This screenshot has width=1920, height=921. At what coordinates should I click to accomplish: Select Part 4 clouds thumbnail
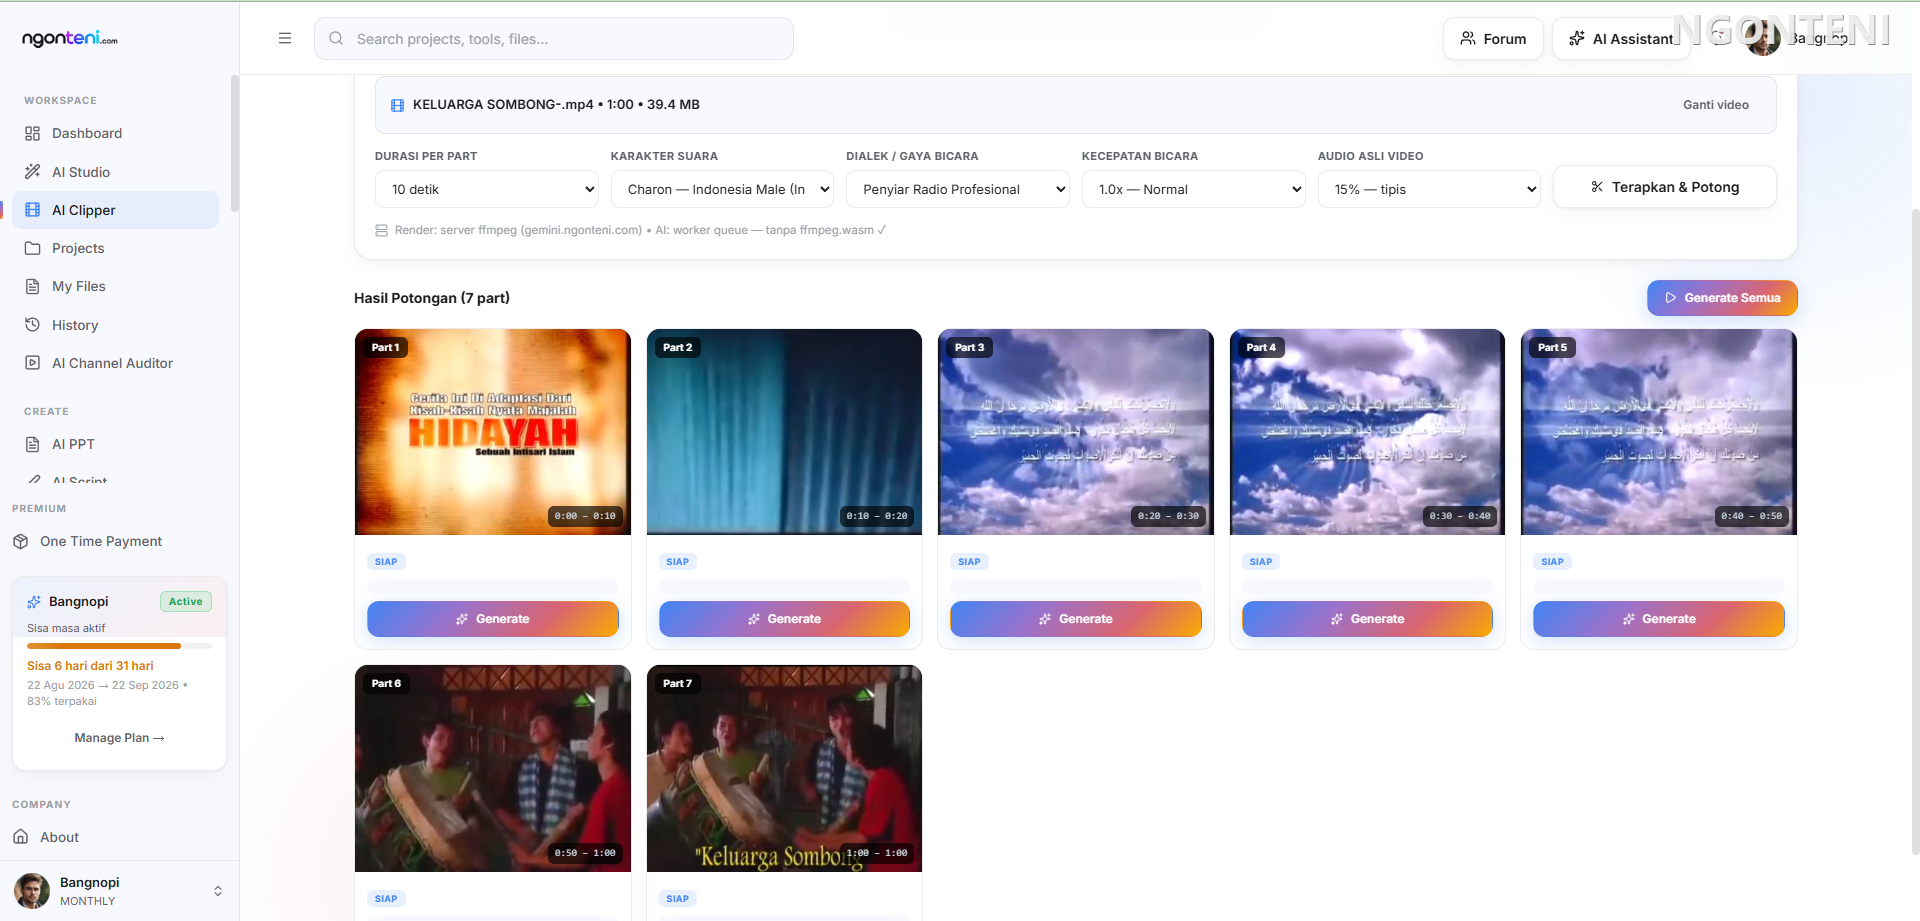1367,432
